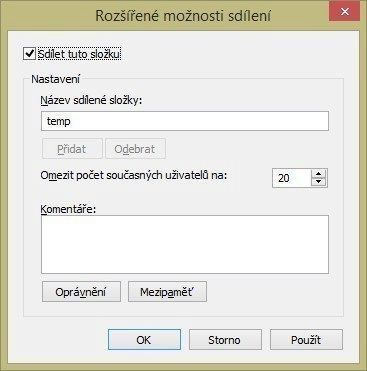Toggle the Sdílet tuto složku checkbox
Viewport: 367px width, 371px height.
[30, 54]
